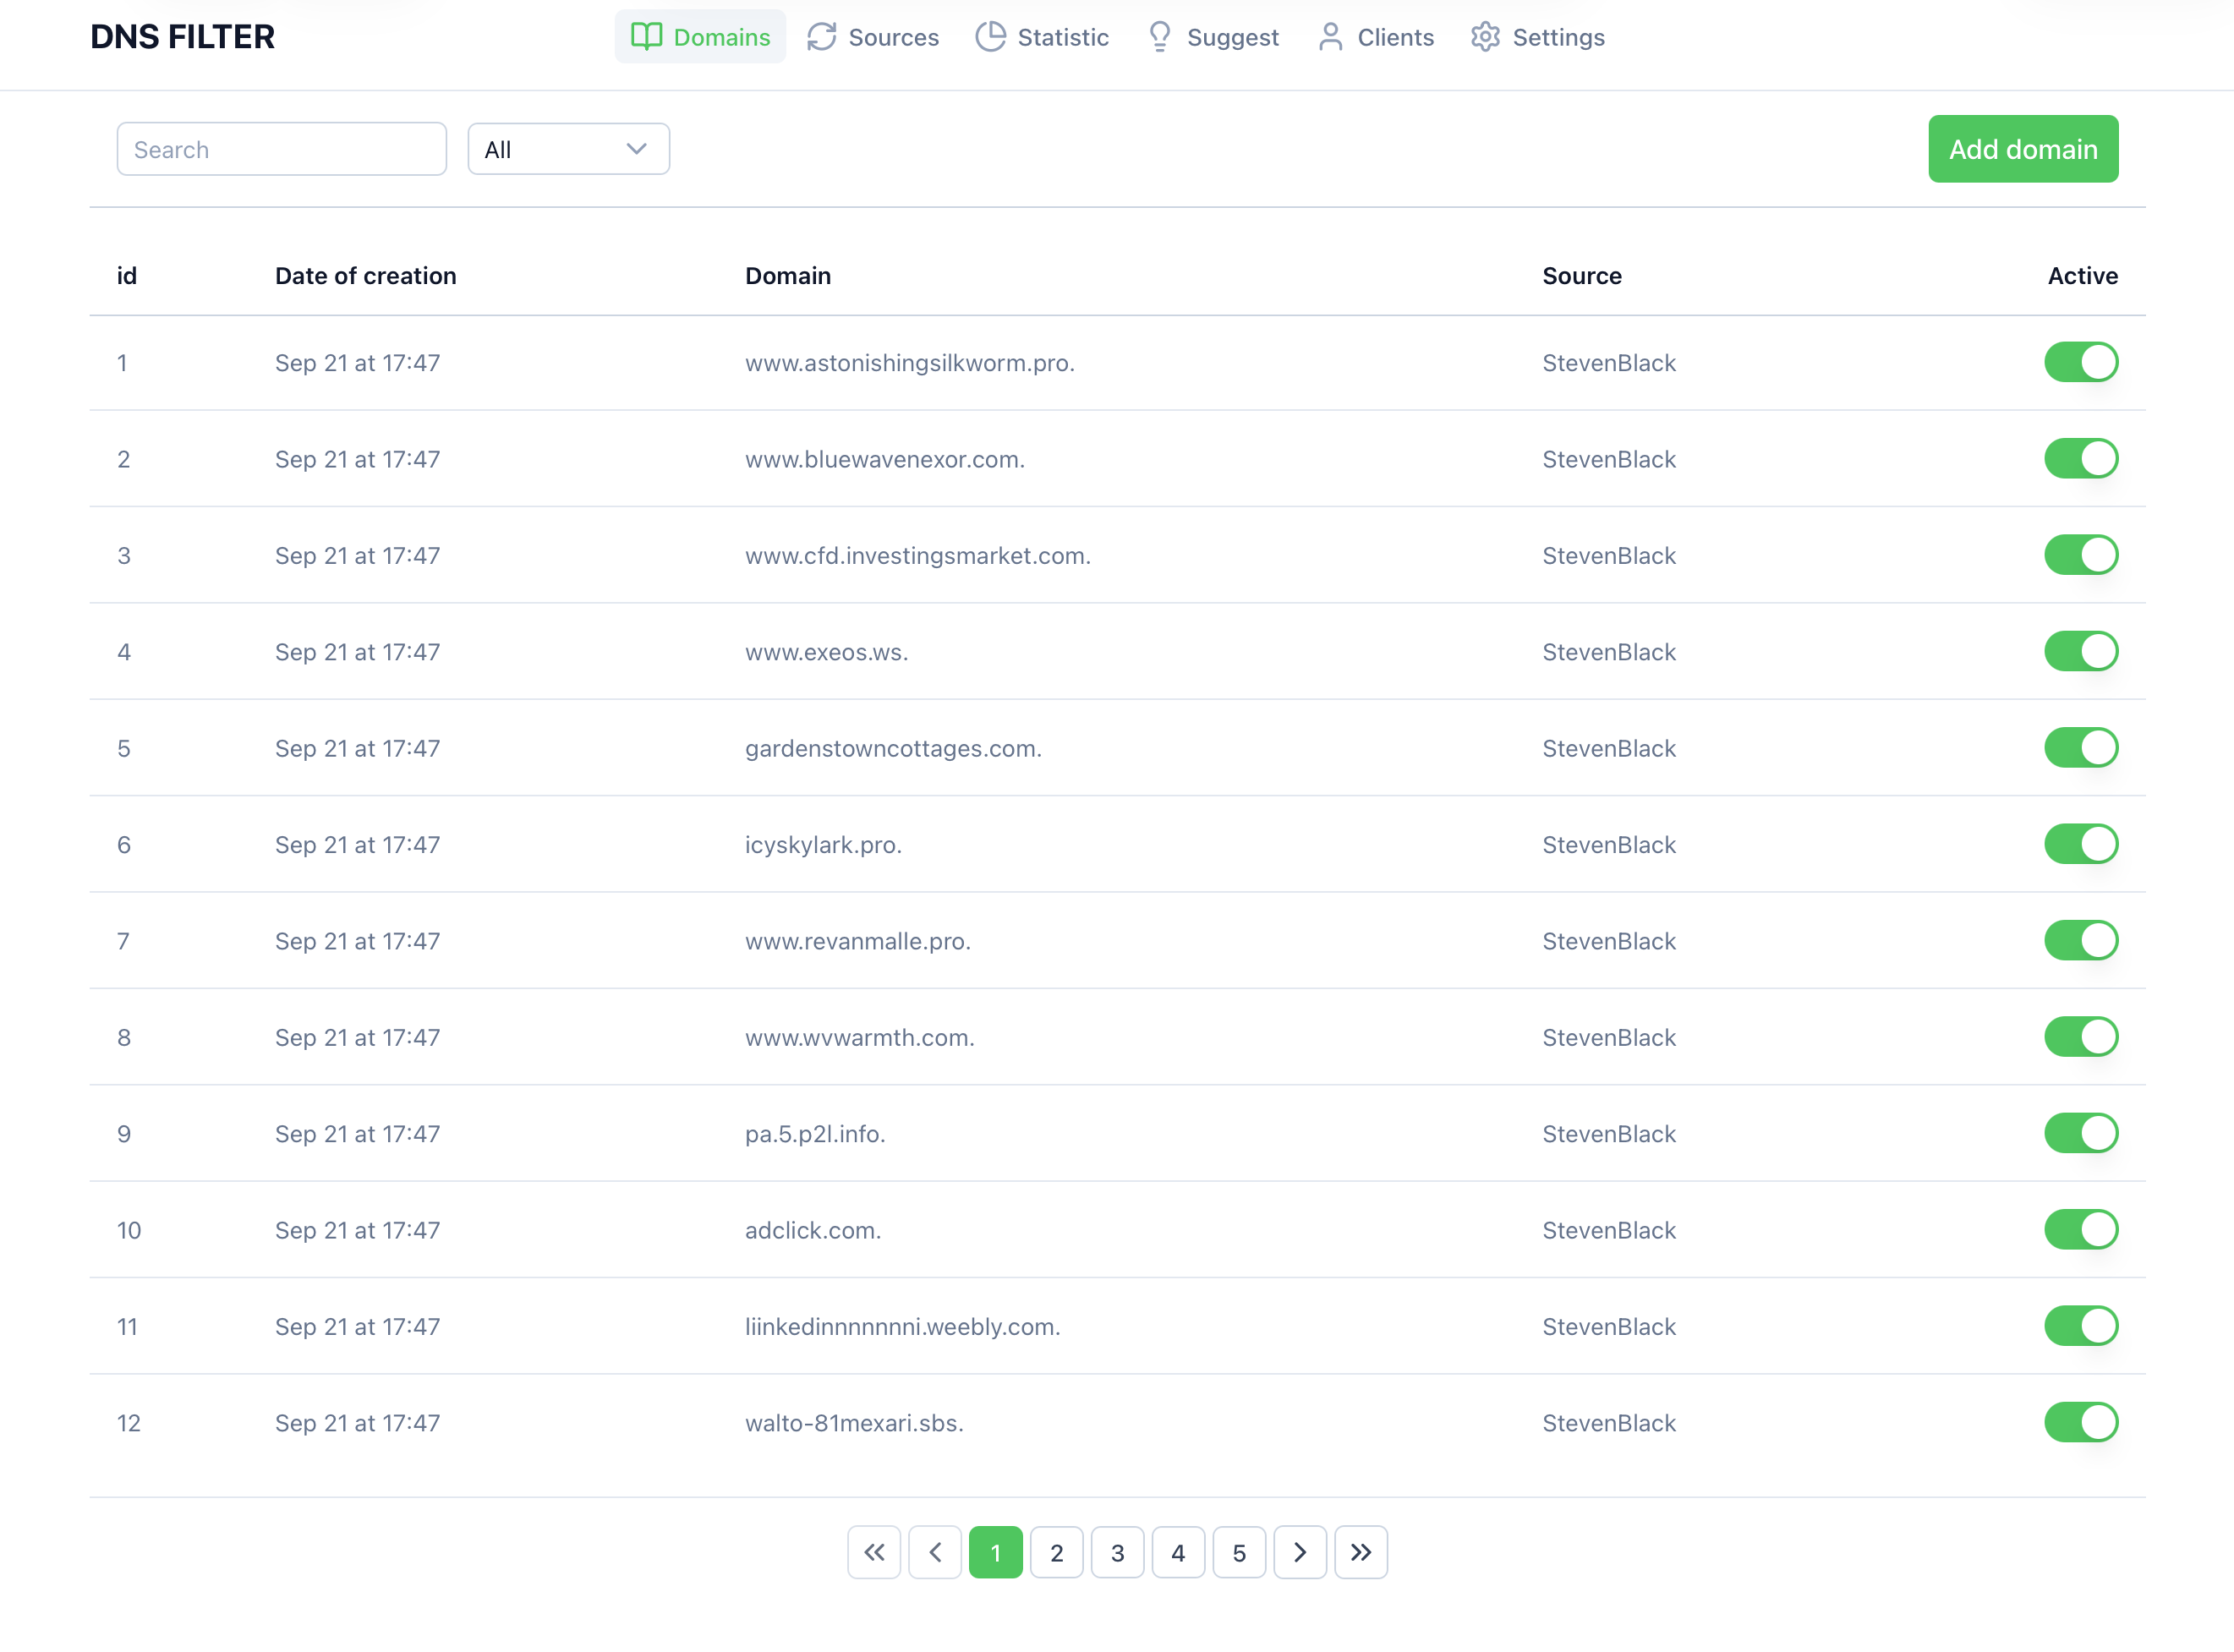This screenshot has height=1652, width=2234.
Task: Open the Clients tab label
Action: pos(1396,37)
